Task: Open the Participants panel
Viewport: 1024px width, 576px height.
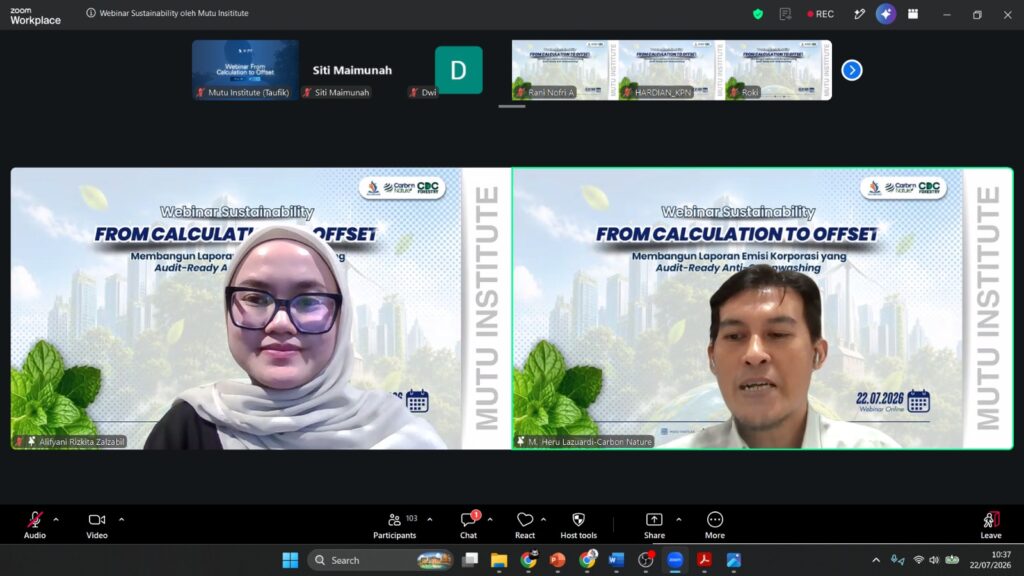Action: pyautogui.click(x=394, y=525)
